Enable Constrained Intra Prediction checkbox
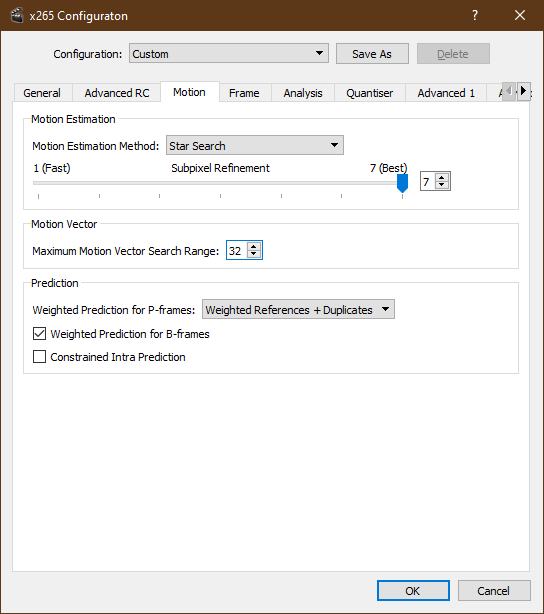Image resolution: width=544 pixels, height=614 pixels. tap(39, 357)
